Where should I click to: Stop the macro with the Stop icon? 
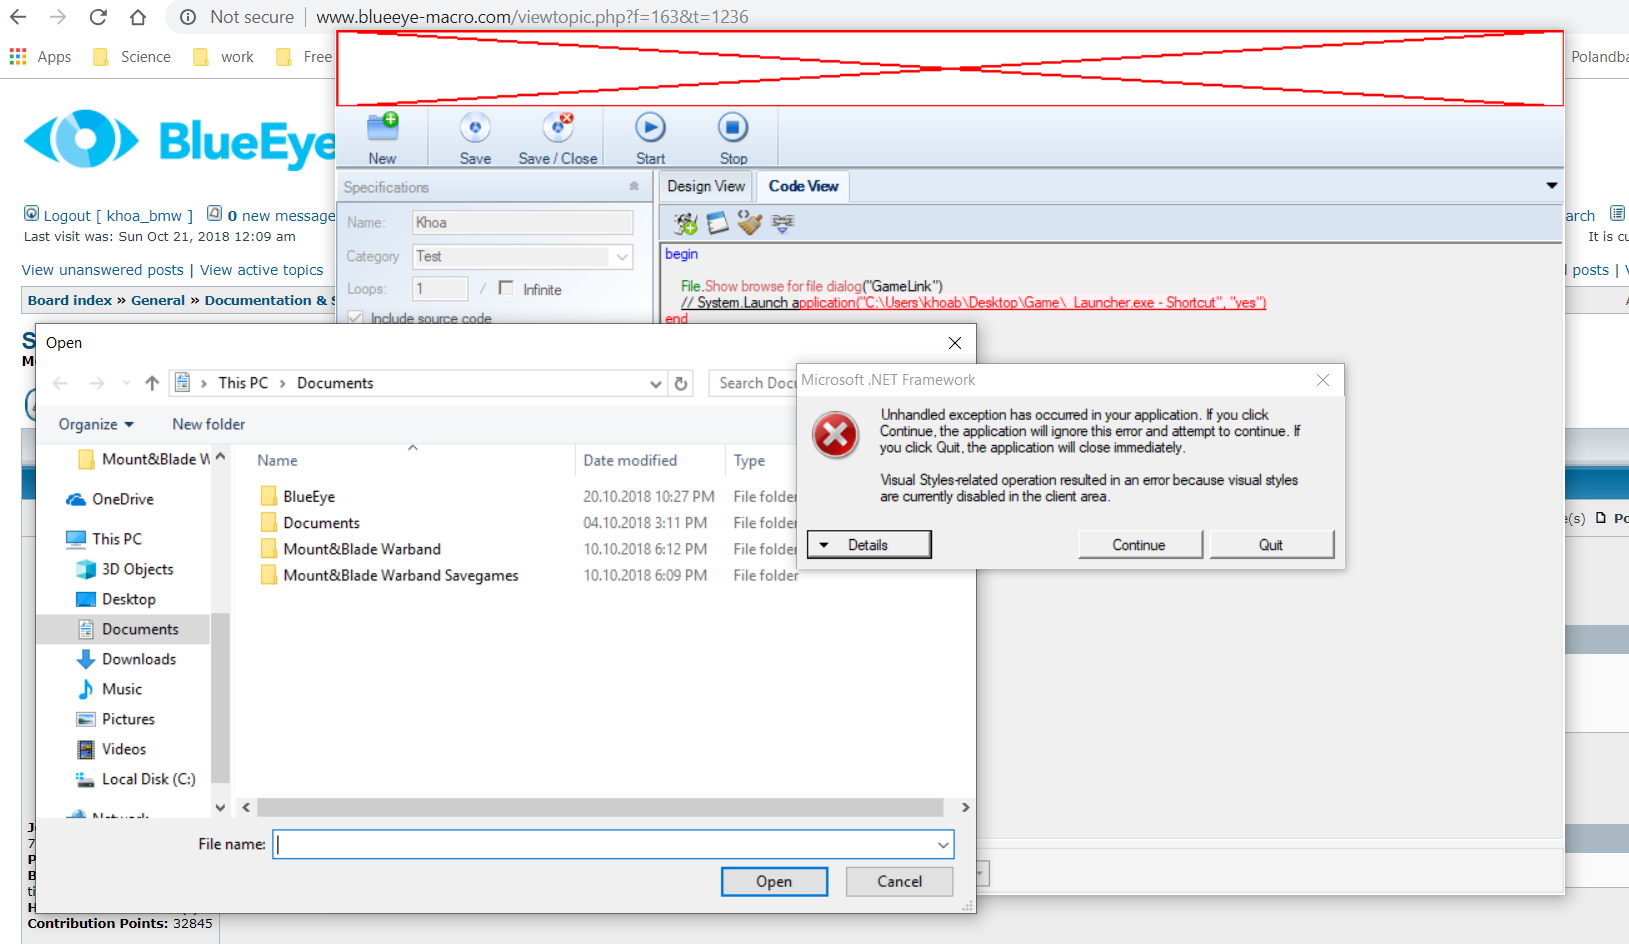[x=733, y=128]
